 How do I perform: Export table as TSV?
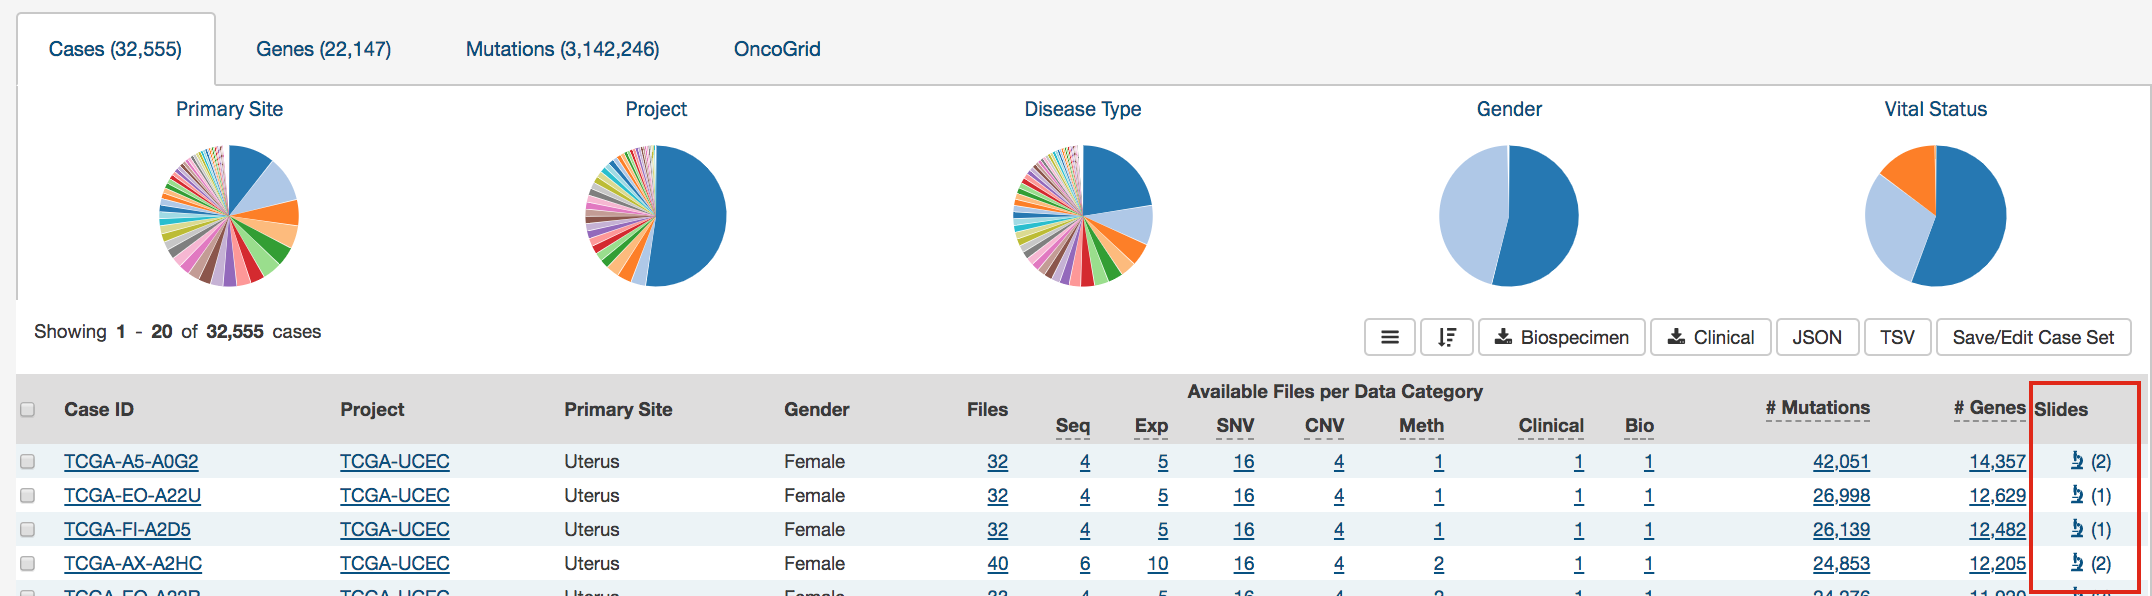click(x=1897, y=337)
